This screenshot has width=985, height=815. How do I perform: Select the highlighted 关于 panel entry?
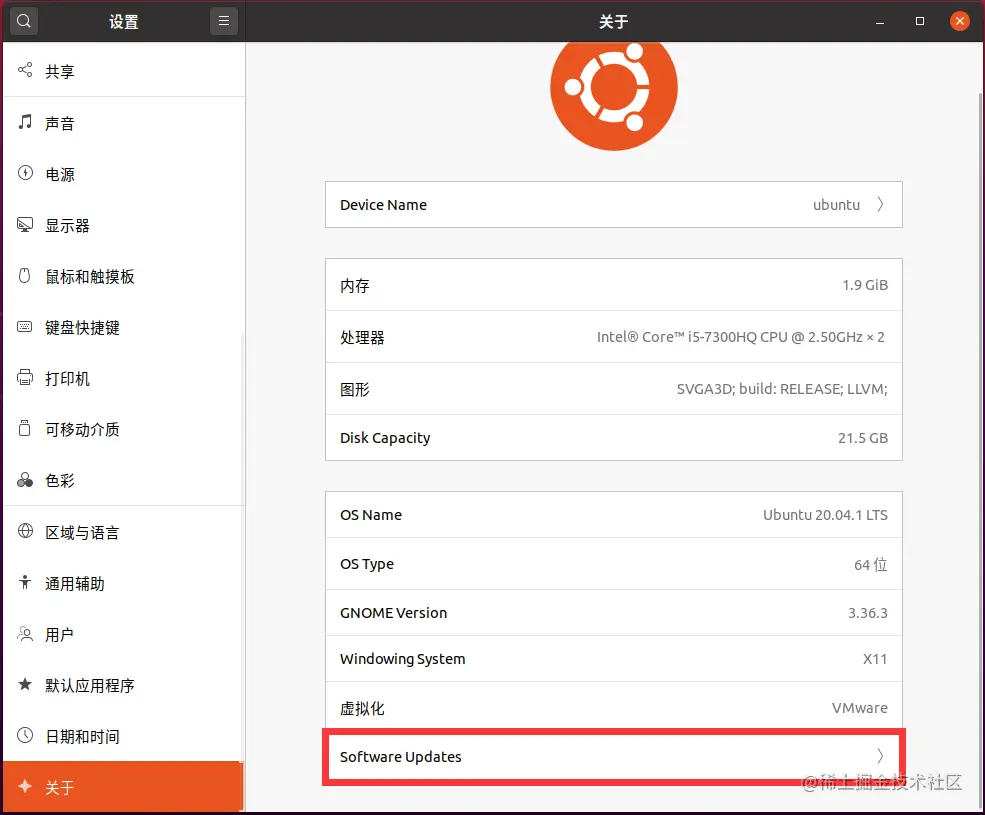[x=122, y=787]
